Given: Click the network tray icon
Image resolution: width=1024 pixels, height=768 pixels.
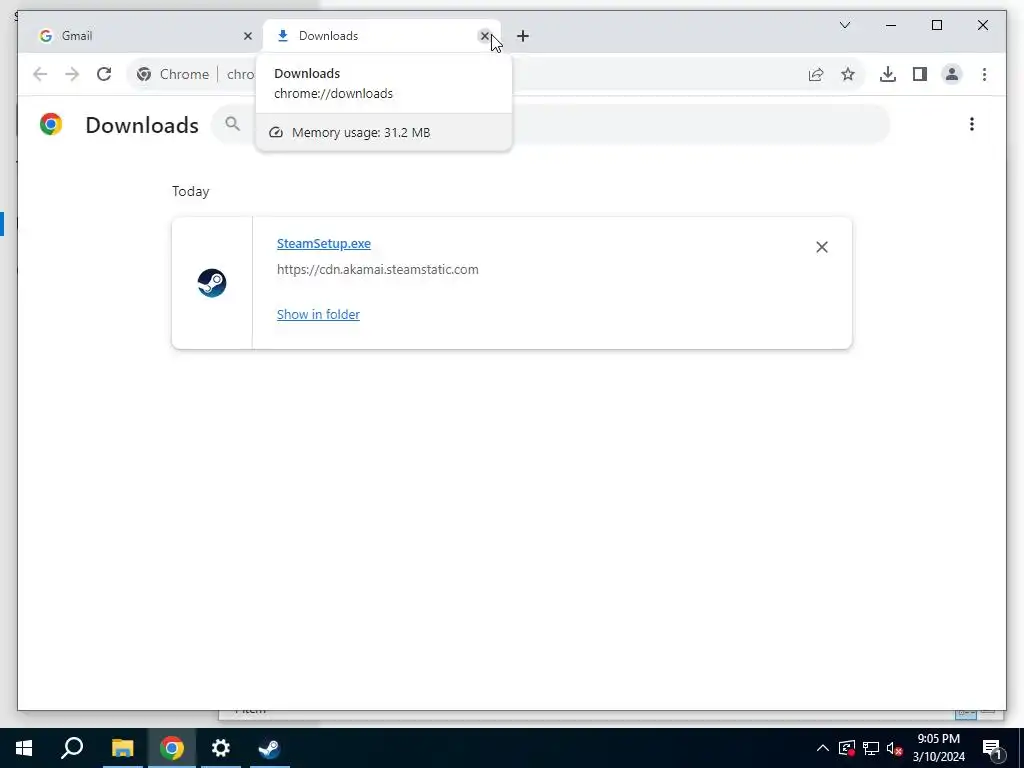Looking at the screenshot, I should point(871,748).
